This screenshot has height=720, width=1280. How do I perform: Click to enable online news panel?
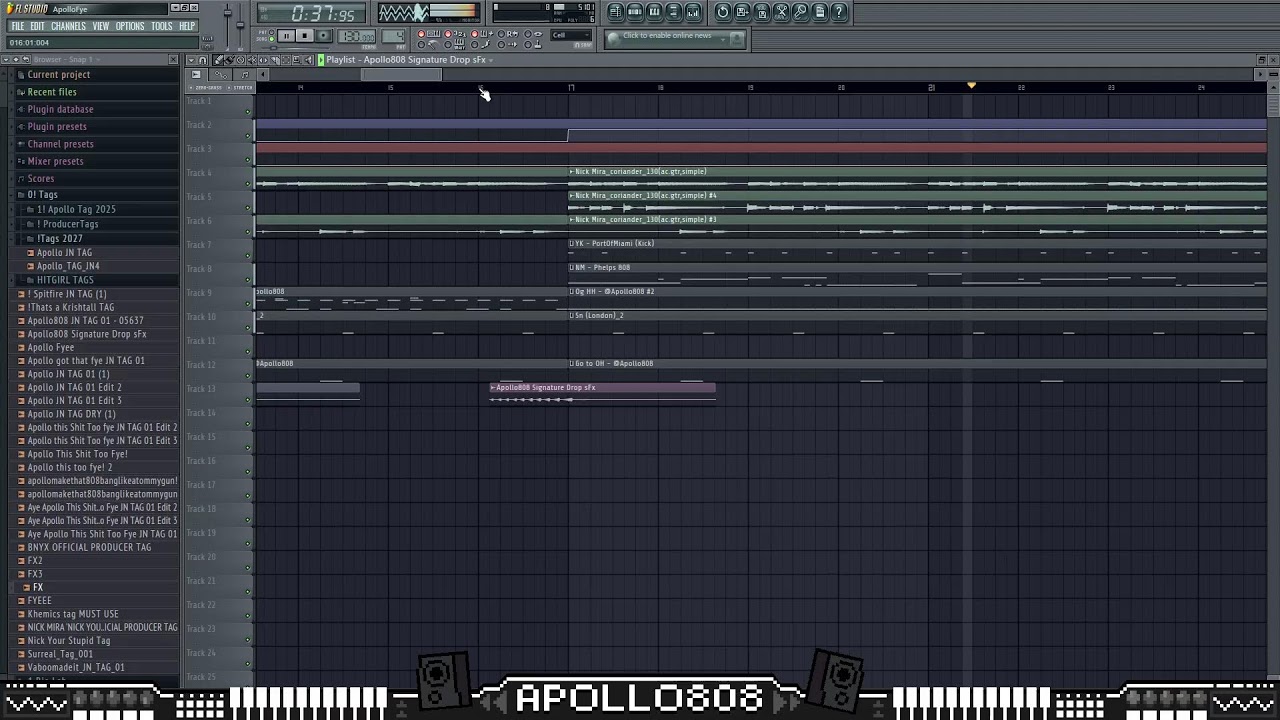(x=676, y=38)
